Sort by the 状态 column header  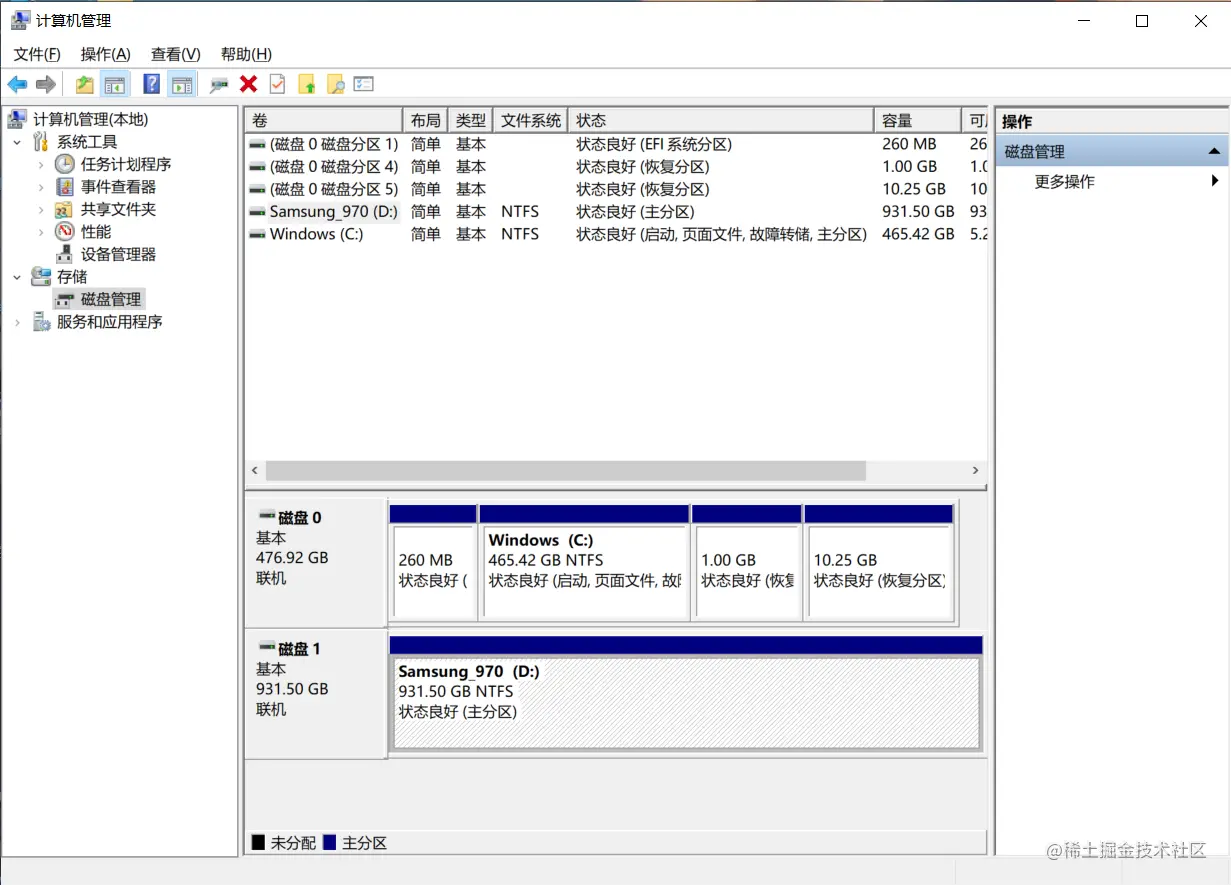pyautogui.click(x=721, y=120)
